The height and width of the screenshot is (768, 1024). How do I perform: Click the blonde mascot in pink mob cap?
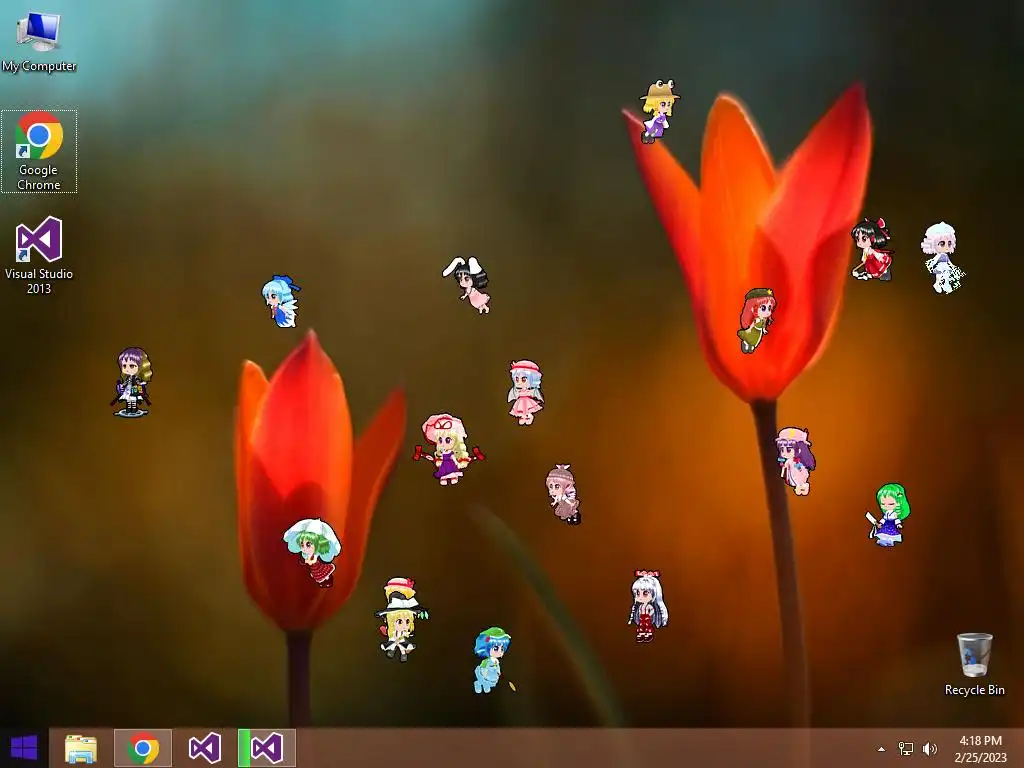[x=448, y=448]
